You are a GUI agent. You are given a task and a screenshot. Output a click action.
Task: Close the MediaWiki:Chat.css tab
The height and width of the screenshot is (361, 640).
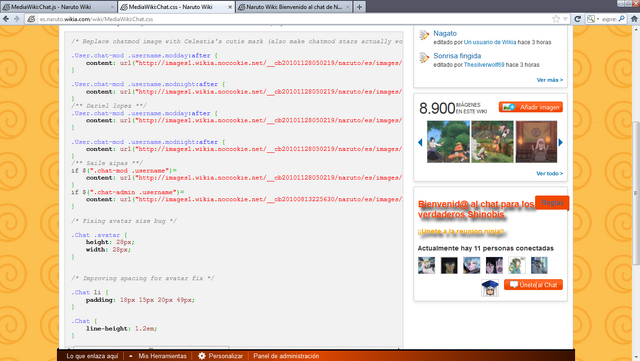[x=230, y=7]
